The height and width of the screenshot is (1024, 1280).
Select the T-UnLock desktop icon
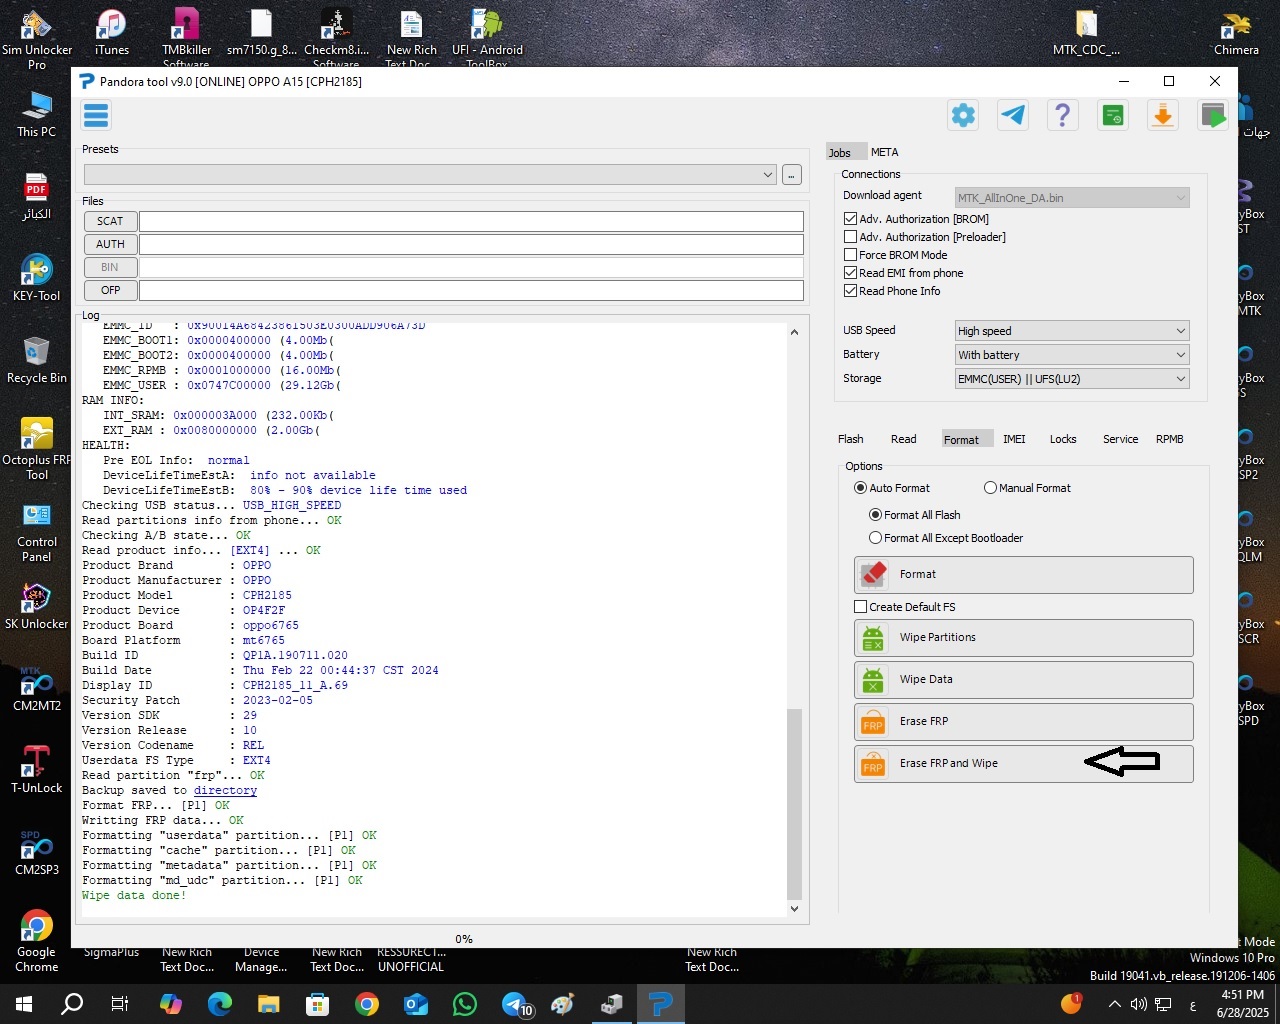(36, 770)
